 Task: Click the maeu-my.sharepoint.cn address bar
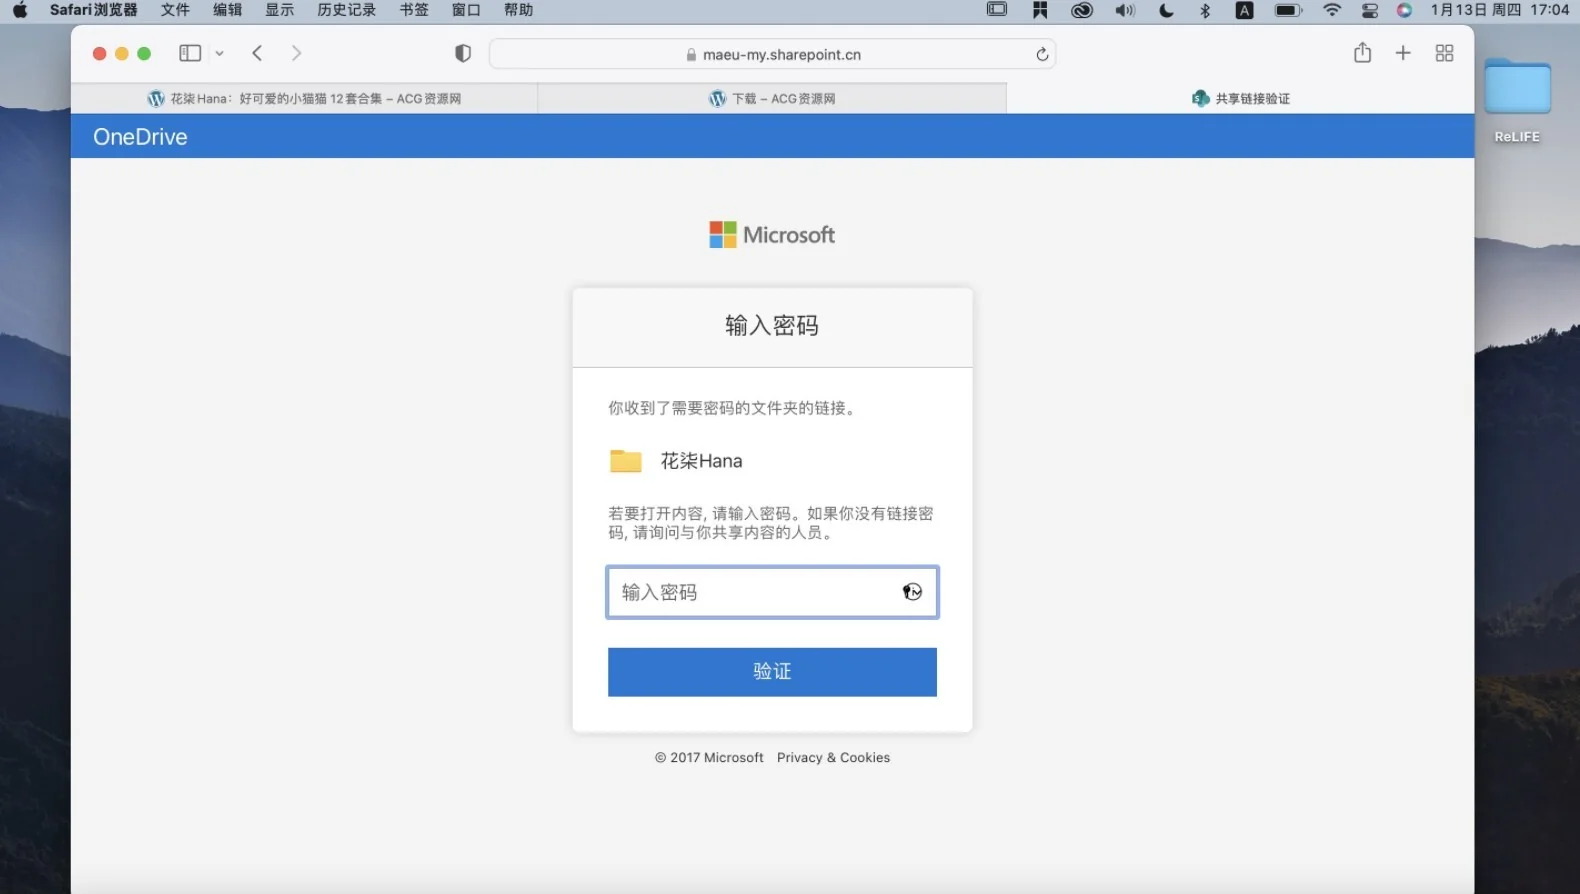pyautogui.click(x=772, y=54)
